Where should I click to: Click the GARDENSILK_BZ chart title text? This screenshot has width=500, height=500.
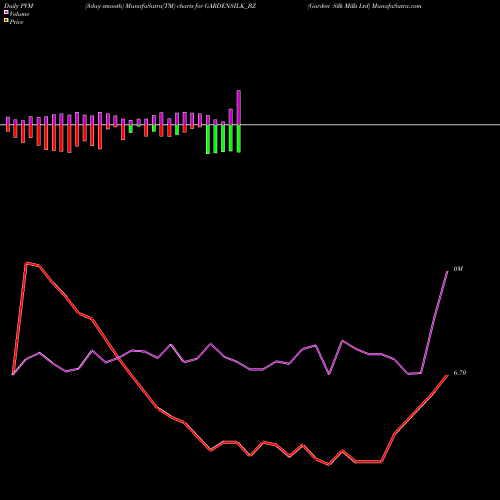click(x=170, y=6)
